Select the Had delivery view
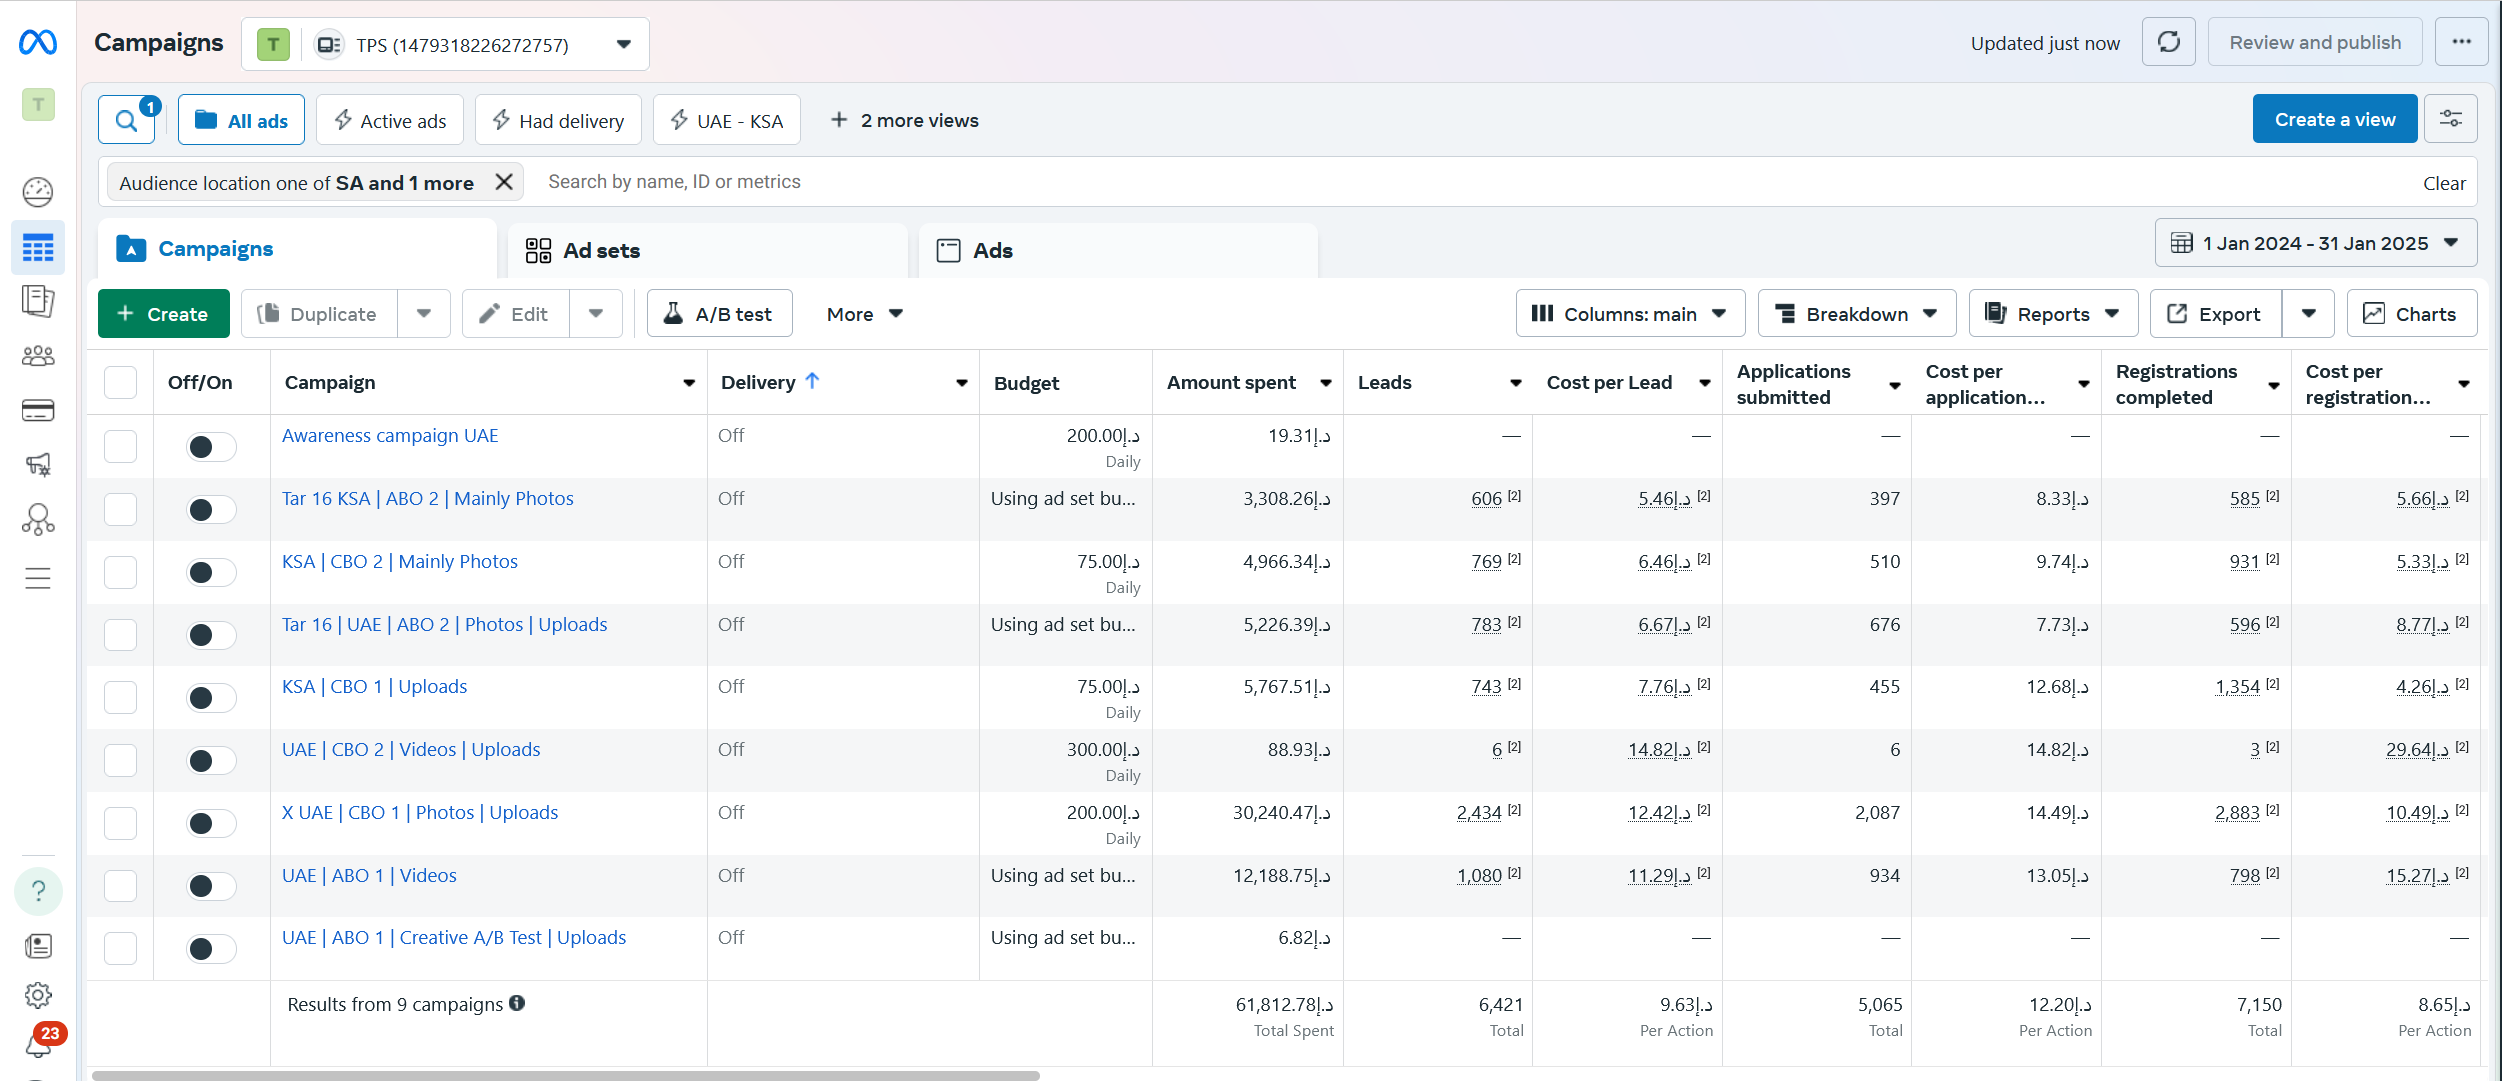This screenshot has height=1081, width=2502. pyautogui.click(x=559, y=121)
